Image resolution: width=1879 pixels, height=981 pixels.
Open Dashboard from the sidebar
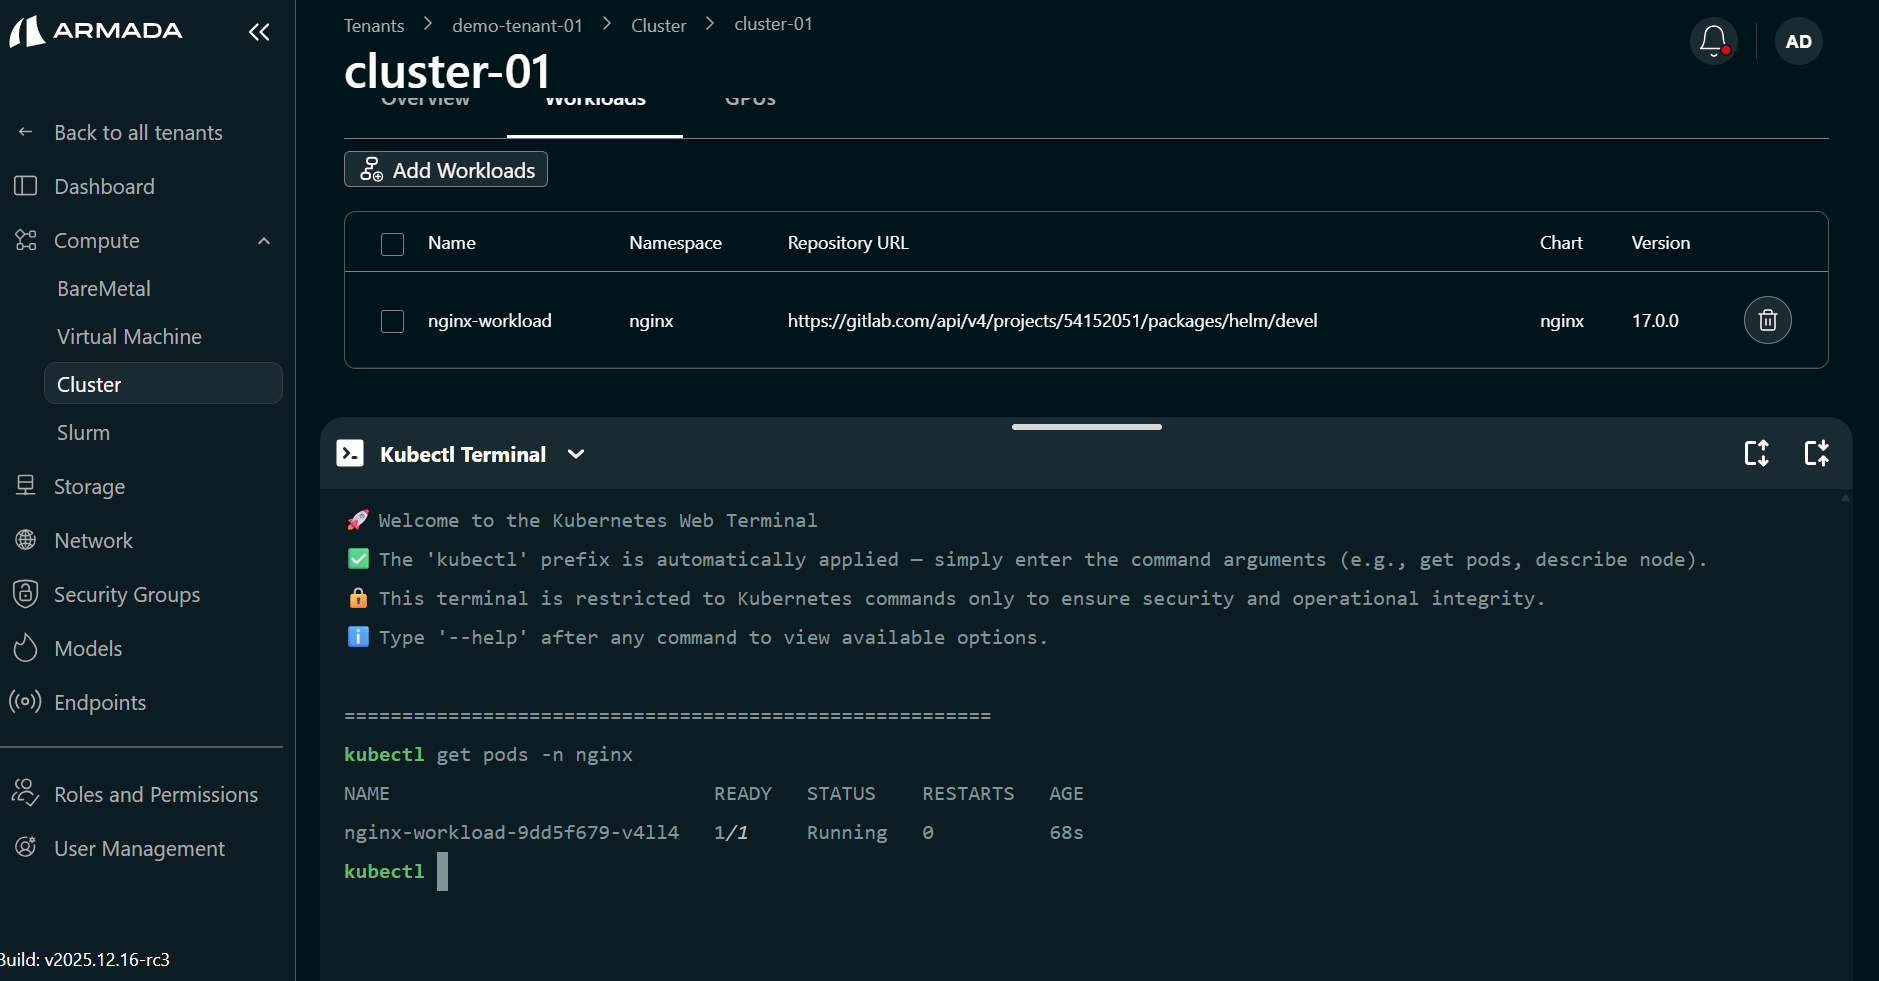tap(104, 187)
